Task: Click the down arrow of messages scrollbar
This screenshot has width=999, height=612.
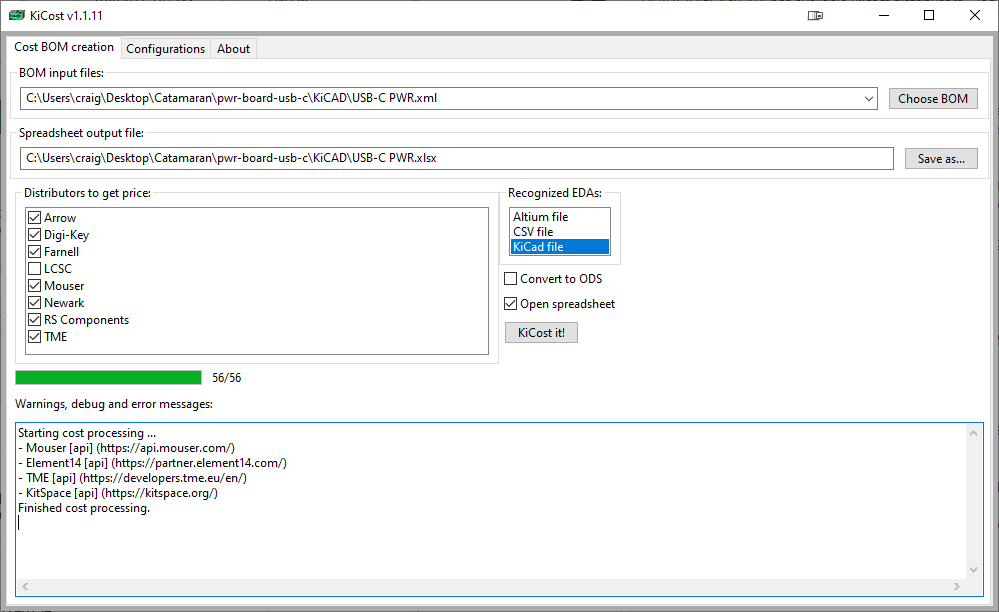Action: [x=973, y=569]
